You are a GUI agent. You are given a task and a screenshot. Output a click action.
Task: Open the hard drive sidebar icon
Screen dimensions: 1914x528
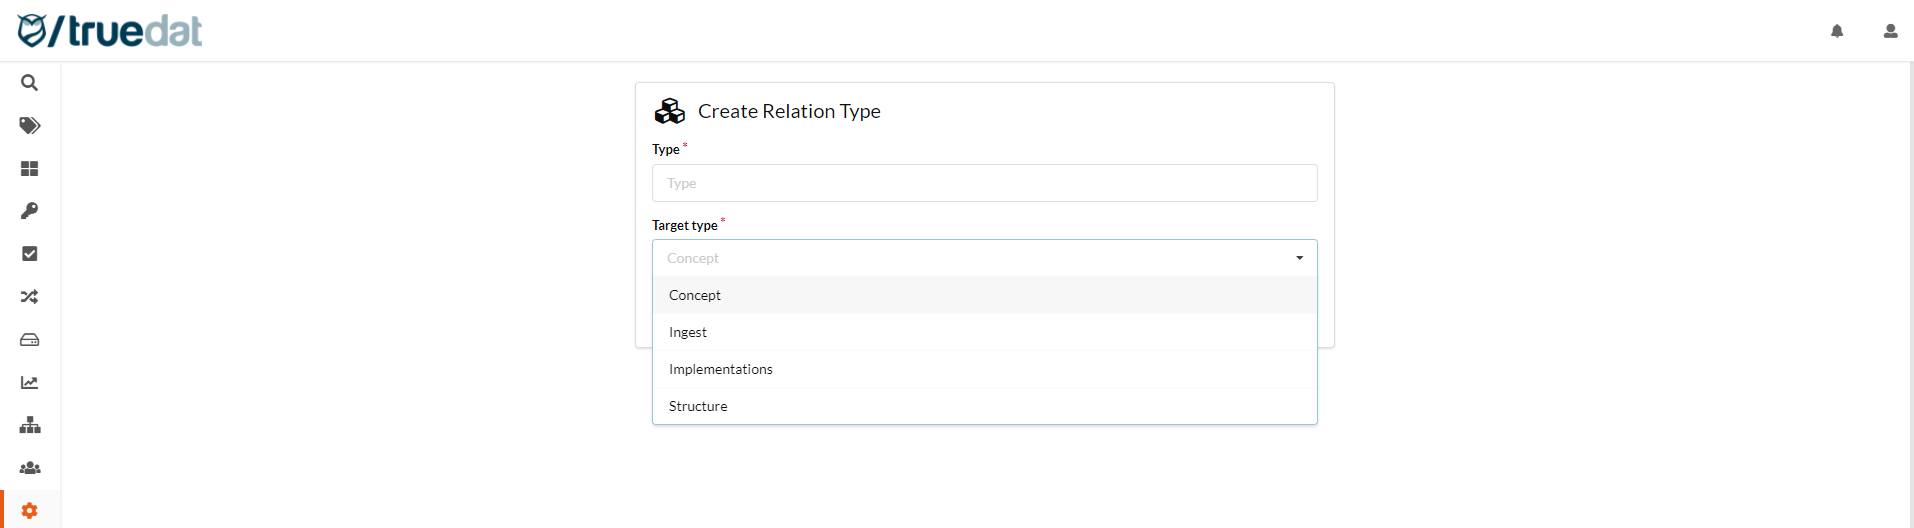[30, 340]
